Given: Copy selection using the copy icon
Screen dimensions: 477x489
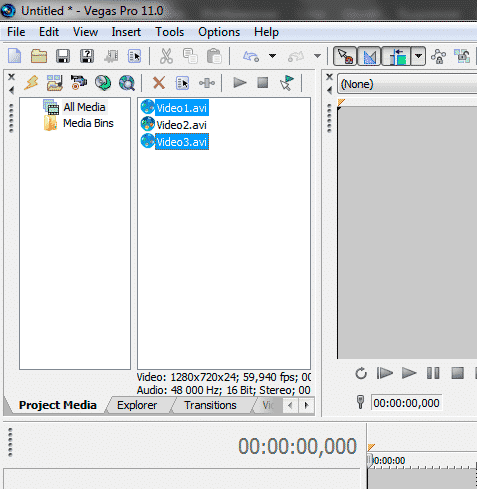Looking at the screenshot, I should 190,56.
